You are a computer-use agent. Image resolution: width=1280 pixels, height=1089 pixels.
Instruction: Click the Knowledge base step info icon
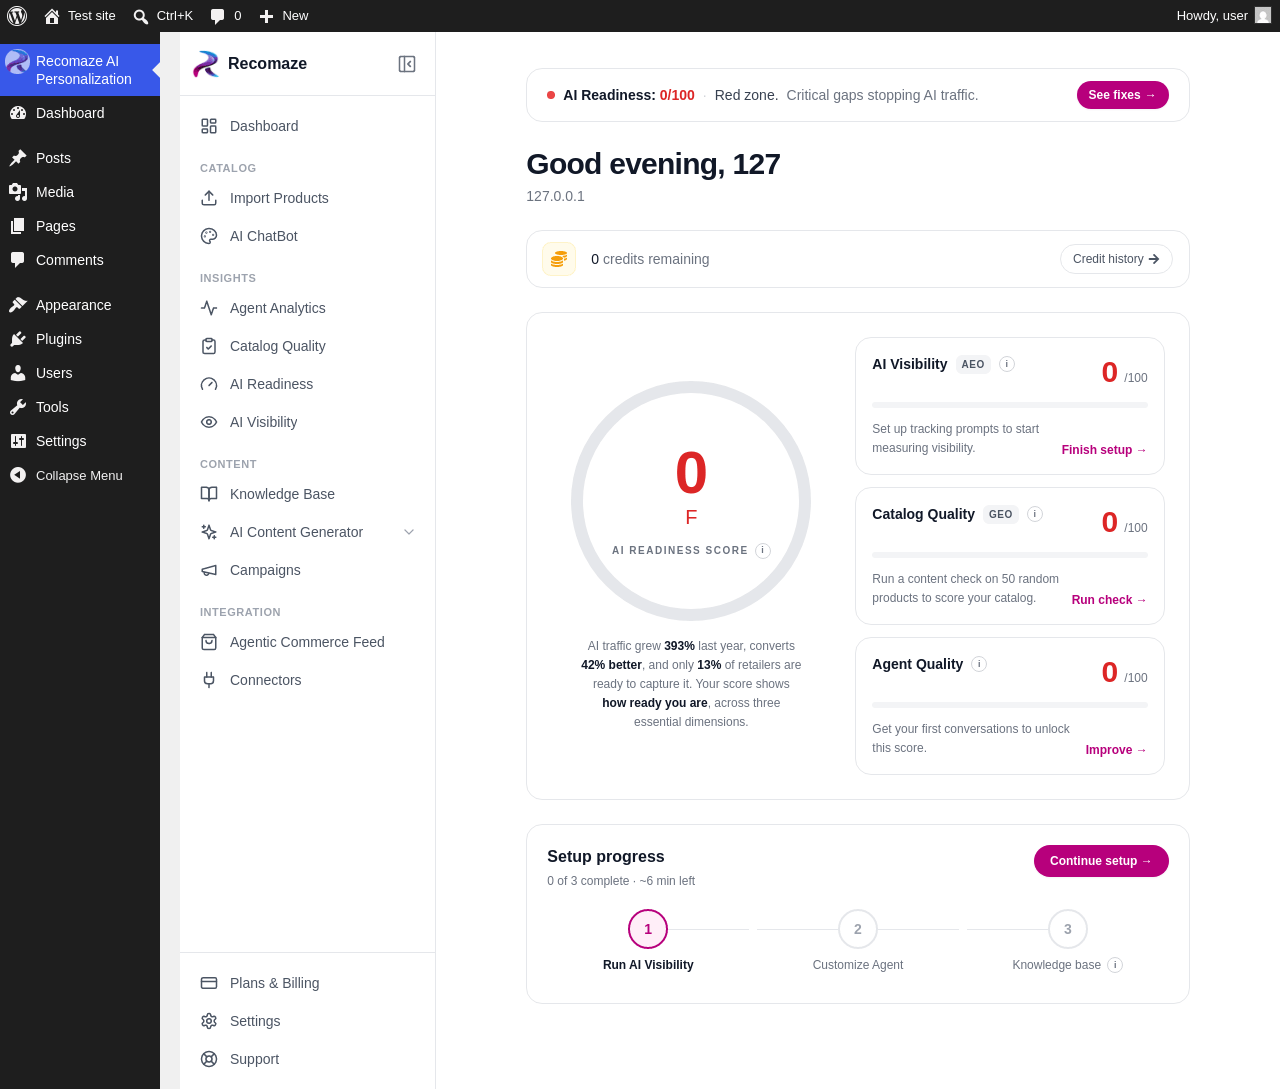pos(1115,965)
